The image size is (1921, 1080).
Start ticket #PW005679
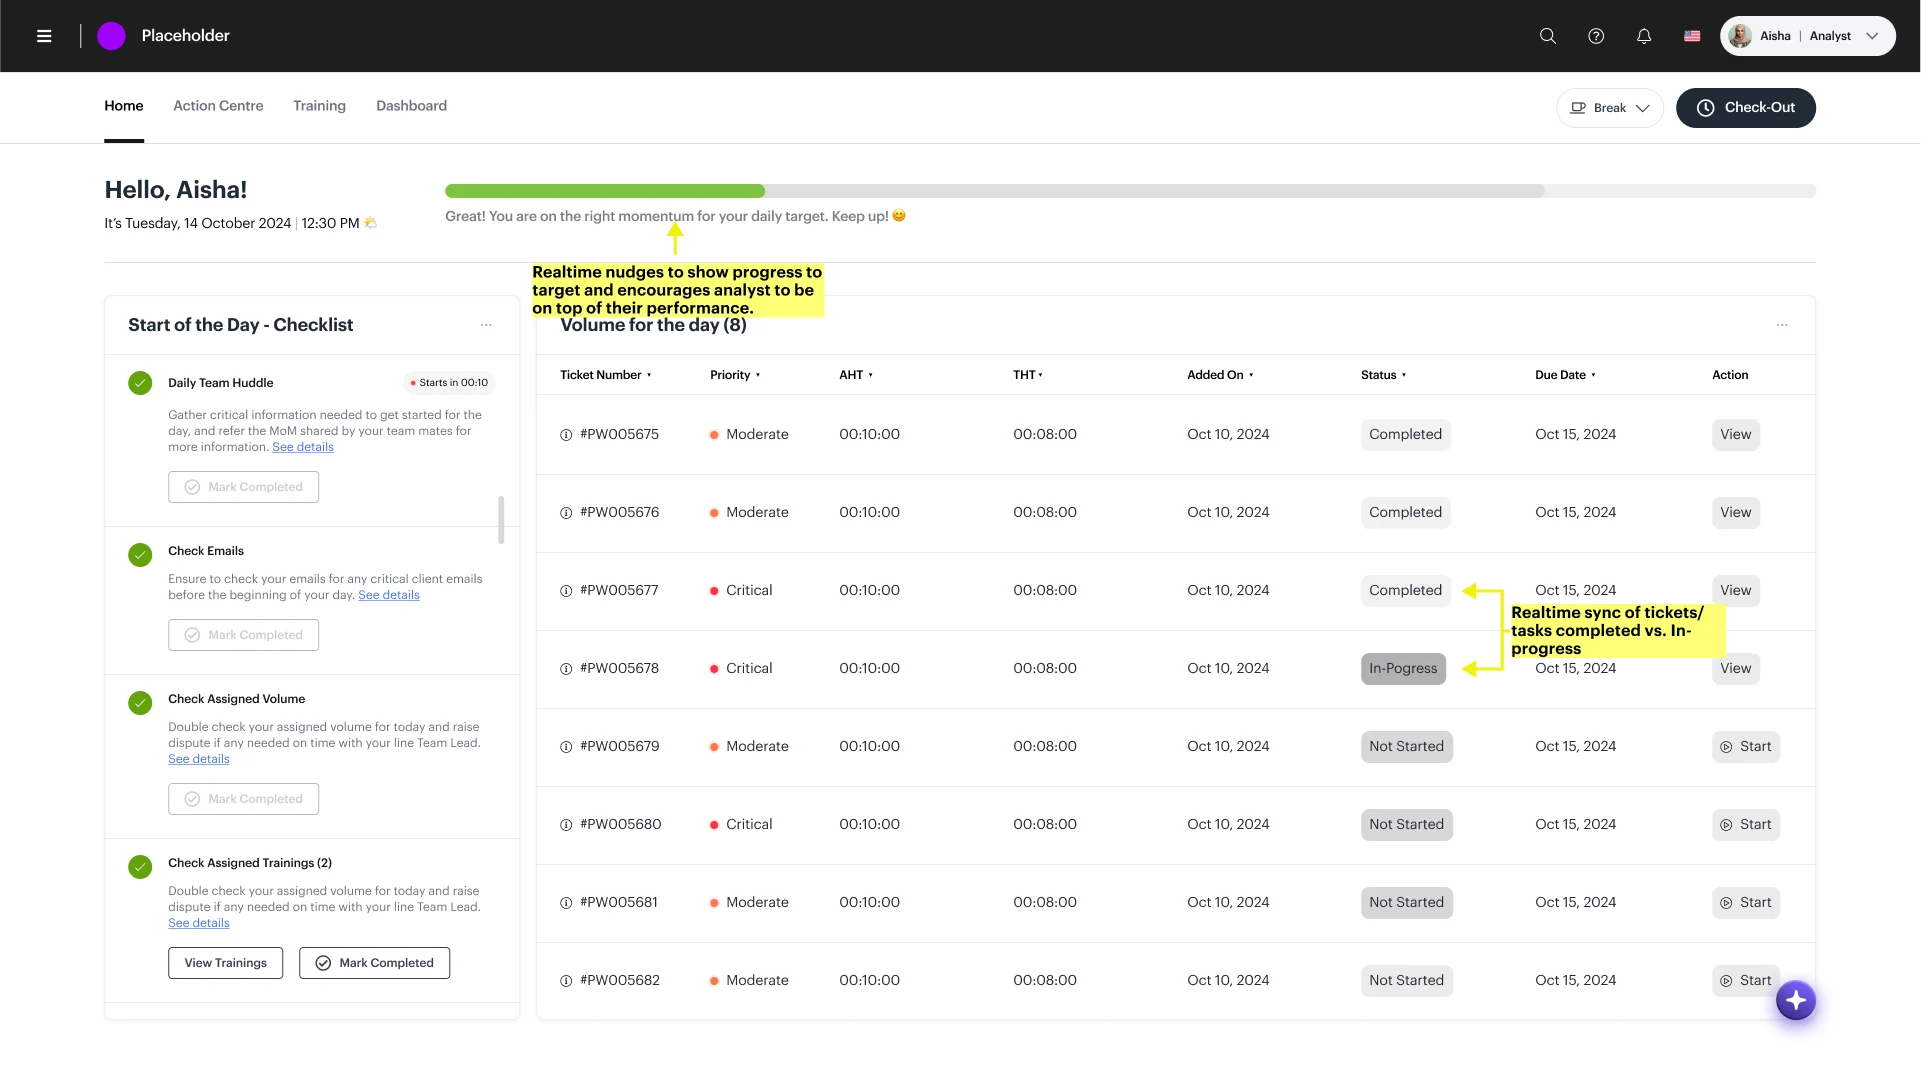coord(1746,747)
